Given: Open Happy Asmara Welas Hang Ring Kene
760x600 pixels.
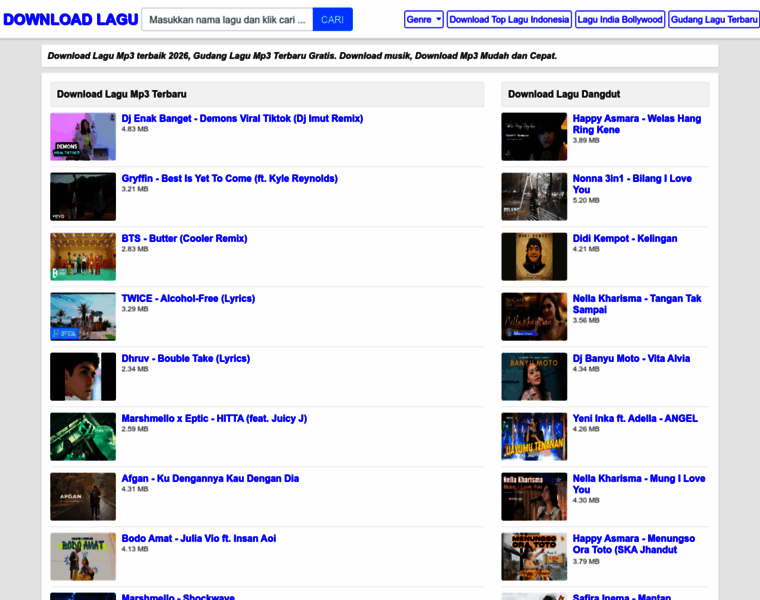Looking at the screenshot, I should [637, 124].
